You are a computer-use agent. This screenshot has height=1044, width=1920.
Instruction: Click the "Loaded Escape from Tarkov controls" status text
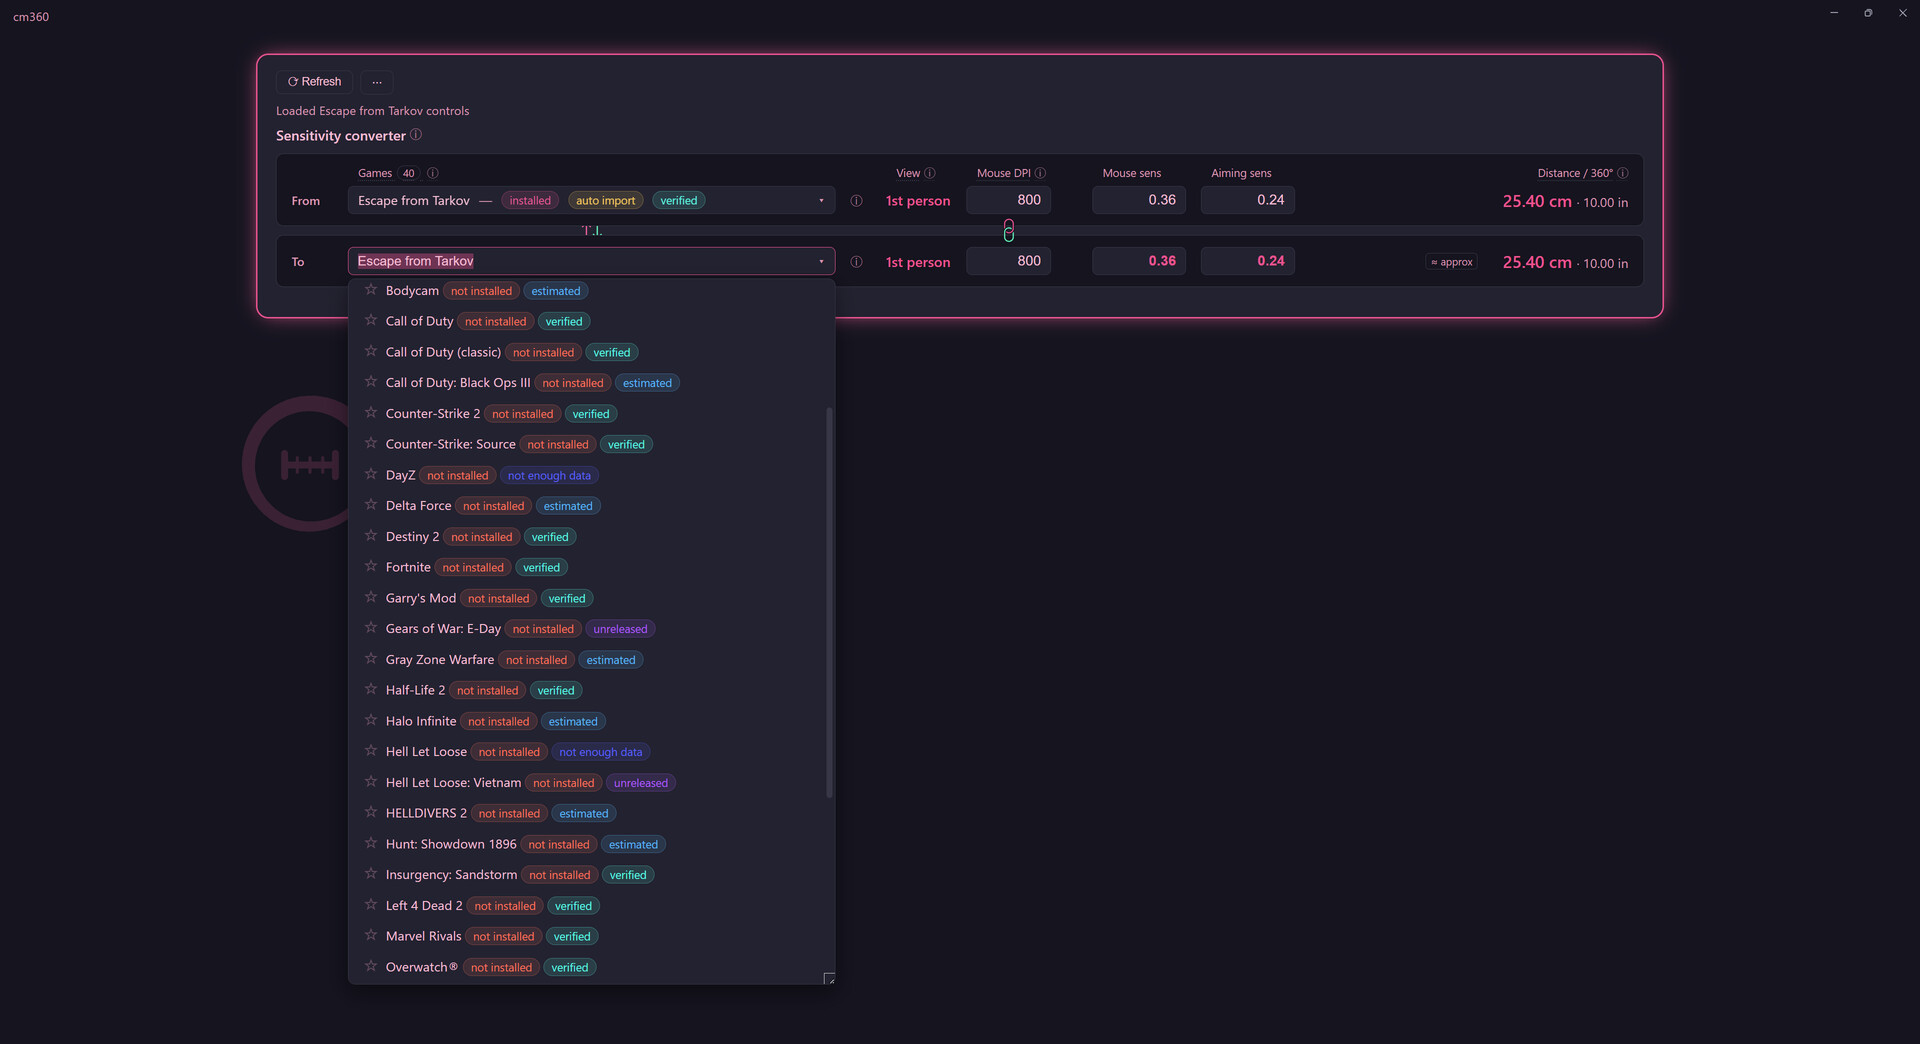click(372, 111)
